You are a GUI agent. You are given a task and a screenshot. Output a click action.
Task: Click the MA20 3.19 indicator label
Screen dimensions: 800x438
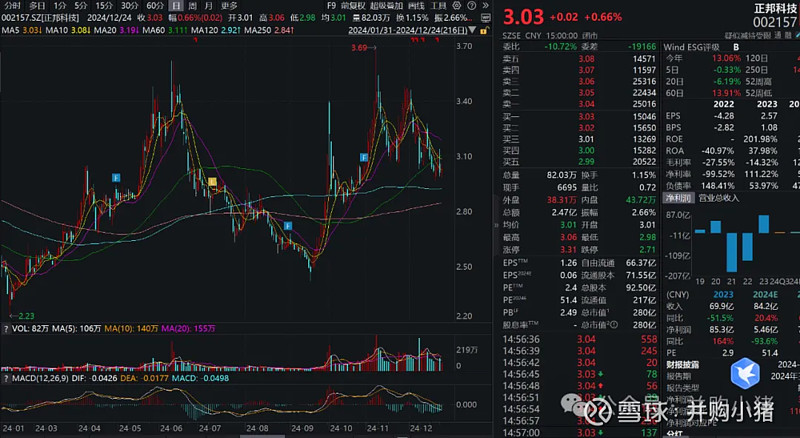pos(115,31)
